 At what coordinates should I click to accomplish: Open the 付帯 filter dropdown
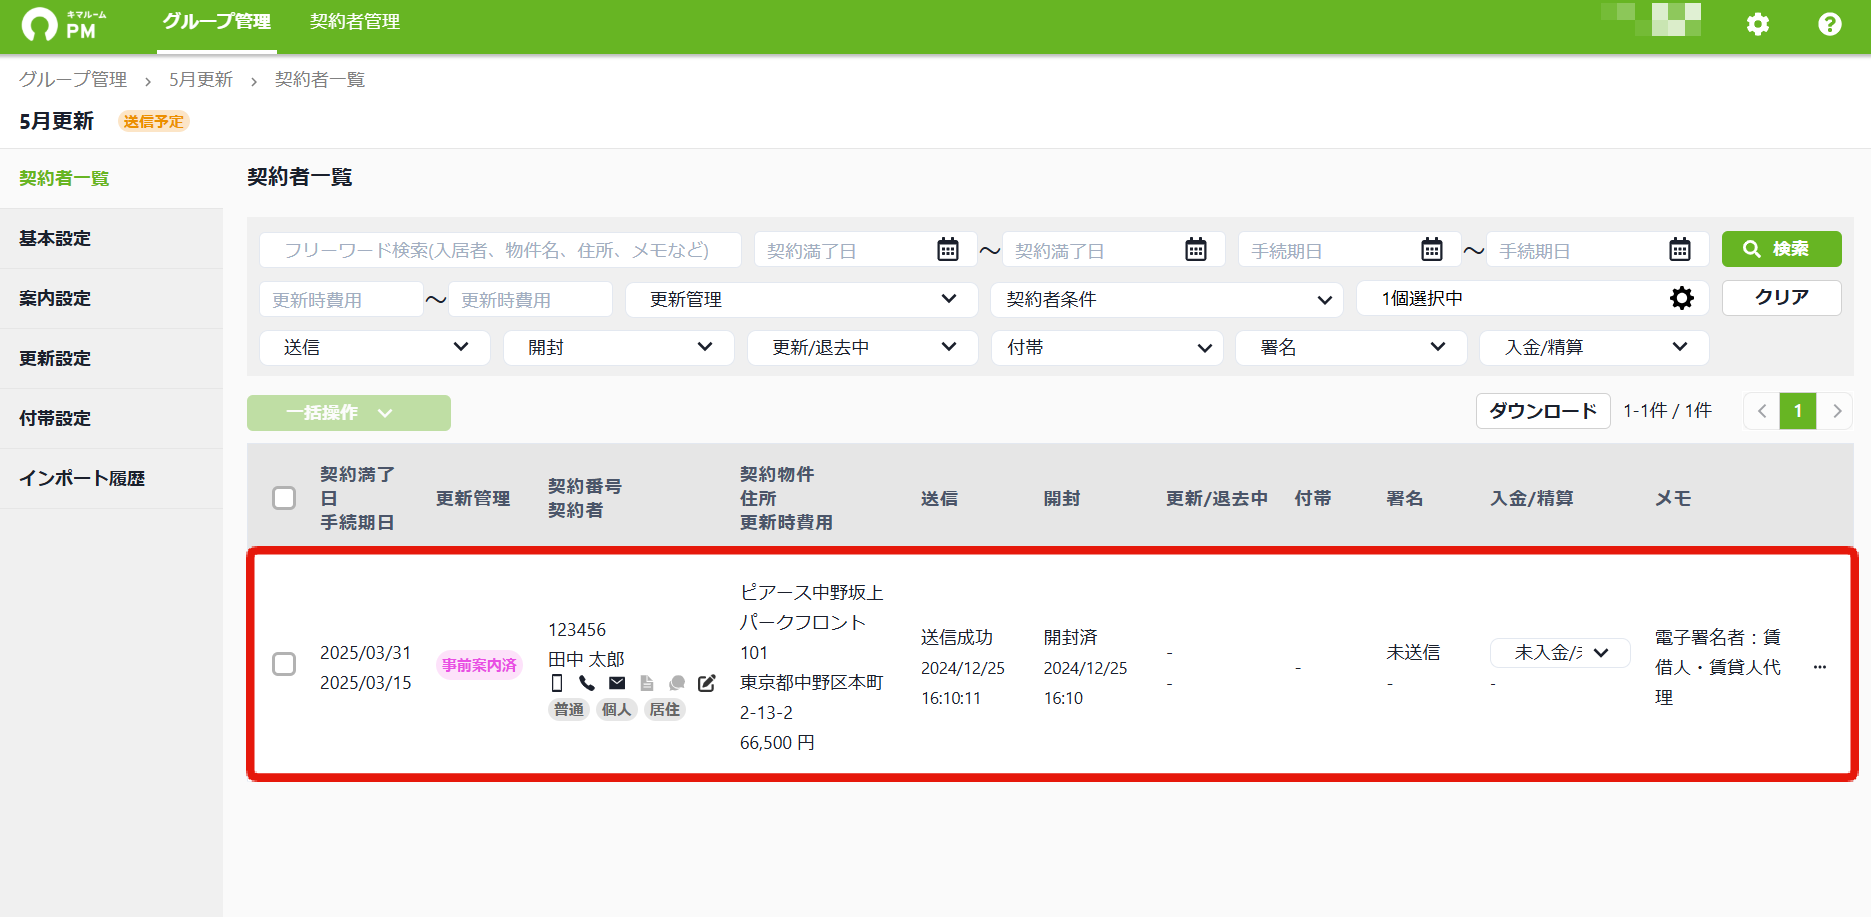click(x=1108, y=347)
